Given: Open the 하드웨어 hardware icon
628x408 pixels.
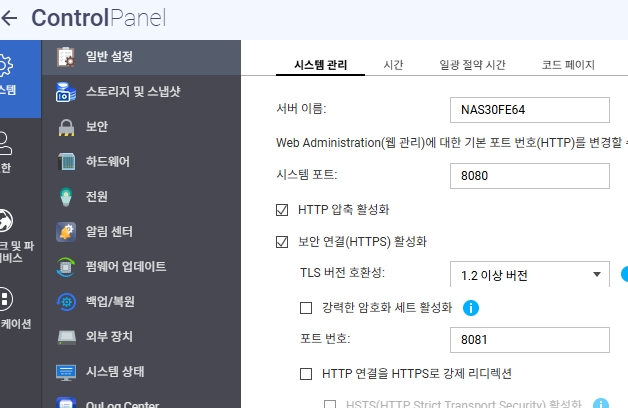Looking at the screenshot, I should (x=67, y=162).
